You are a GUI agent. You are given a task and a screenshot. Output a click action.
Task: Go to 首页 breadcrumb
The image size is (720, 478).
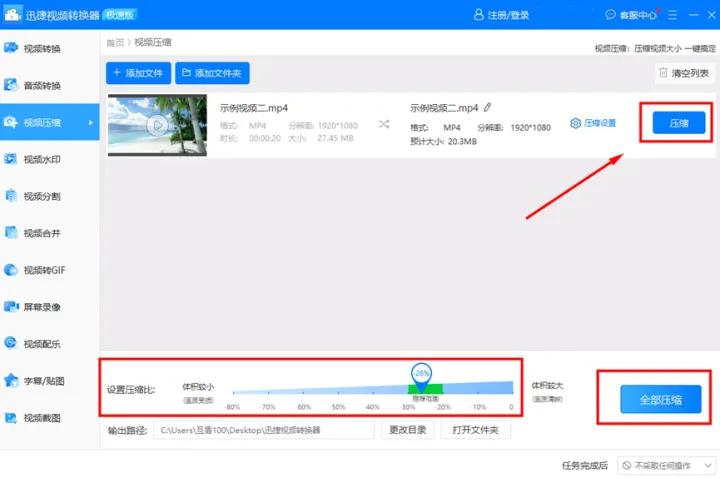pos(115,43)
